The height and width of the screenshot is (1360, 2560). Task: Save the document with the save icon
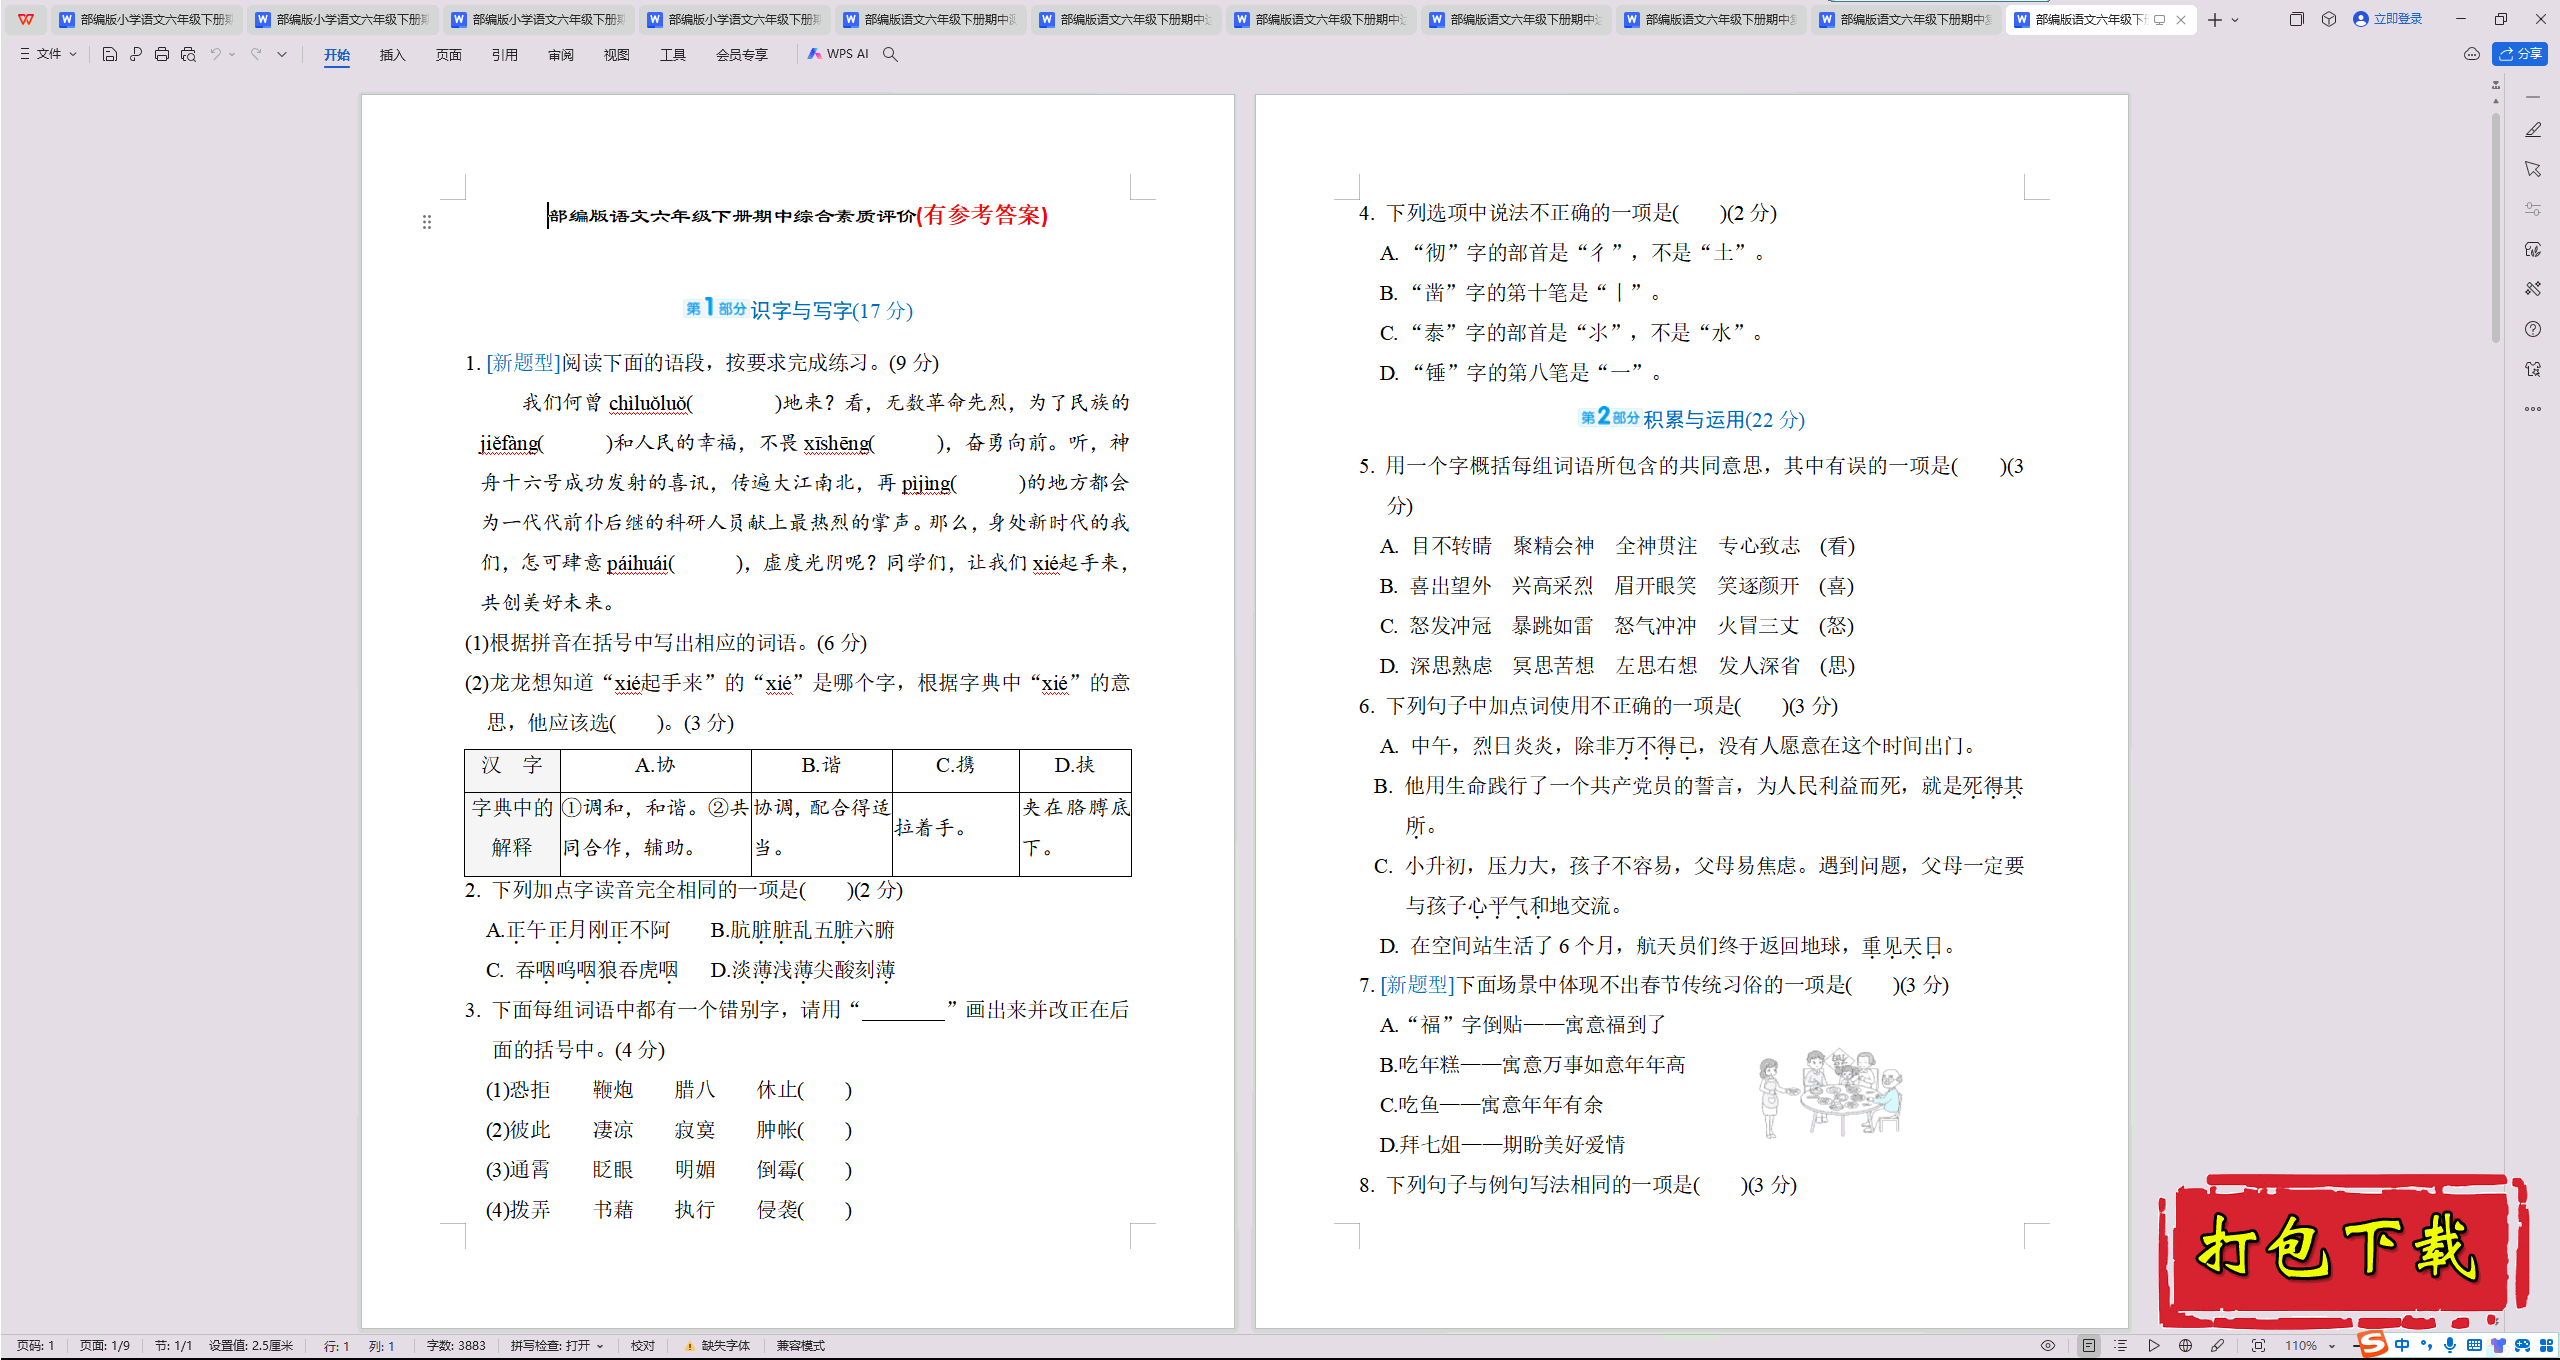[x=110, y=54]
